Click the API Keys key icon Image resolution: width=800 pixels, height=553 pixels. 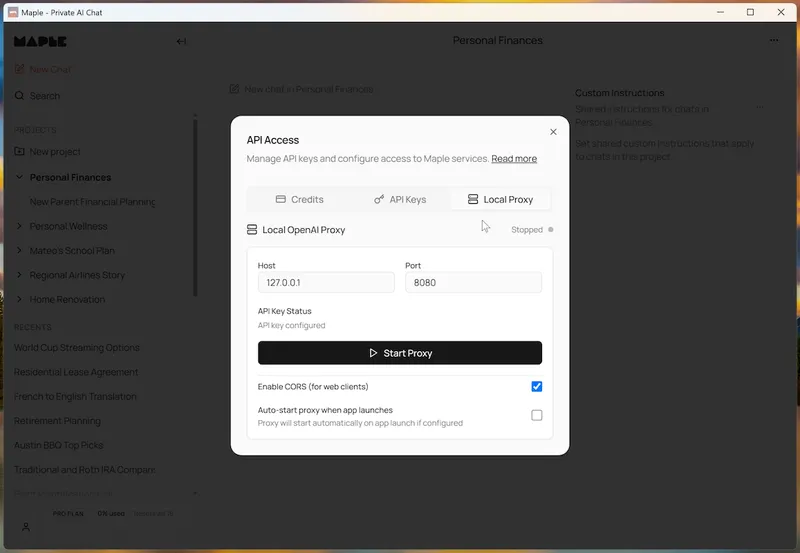[379, 199]
